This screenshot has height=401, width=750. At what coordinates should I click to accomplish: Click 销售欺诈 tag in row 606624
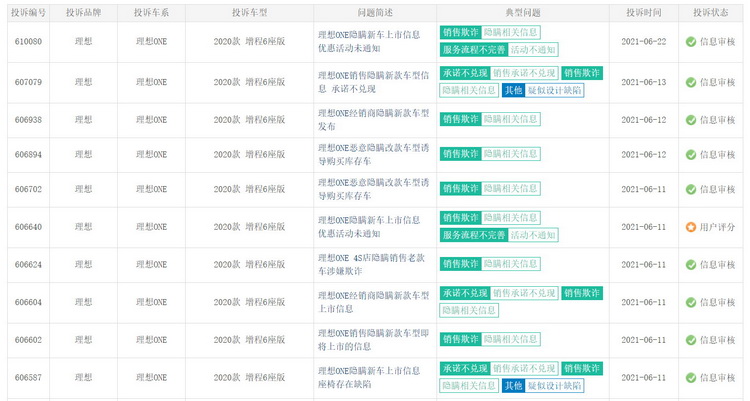tap(460, 264)
